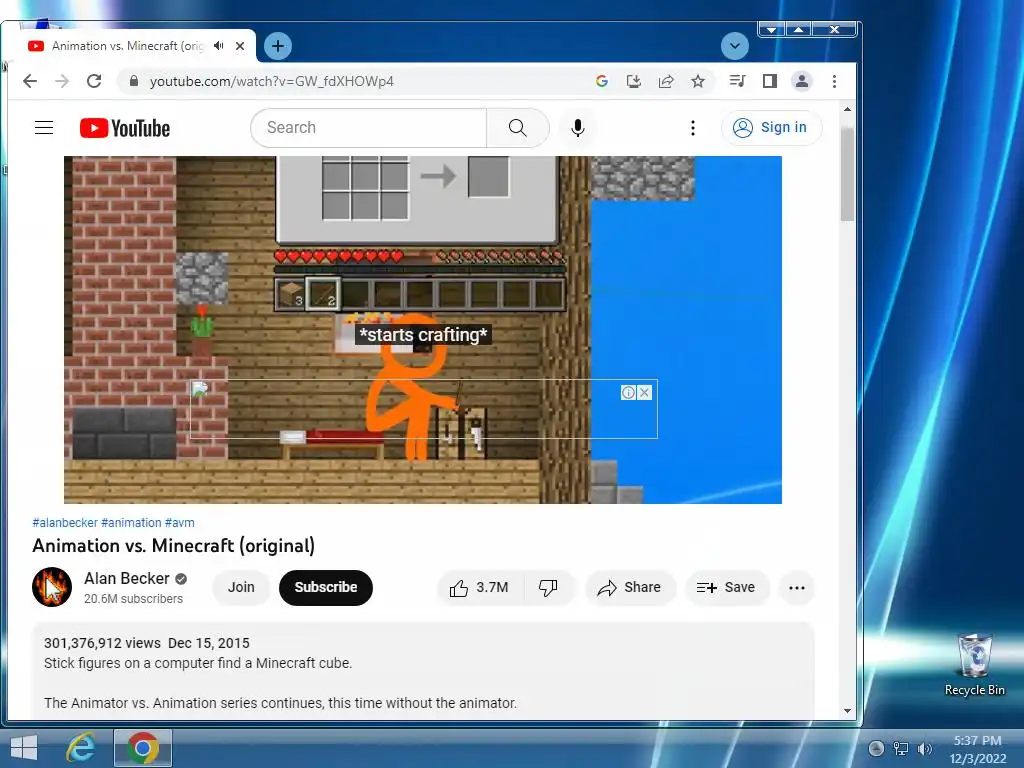This screenshot has width=1024, height=768.
Task: Click the vertical scrollbar thumb
Action: click(x=847, y=174)
